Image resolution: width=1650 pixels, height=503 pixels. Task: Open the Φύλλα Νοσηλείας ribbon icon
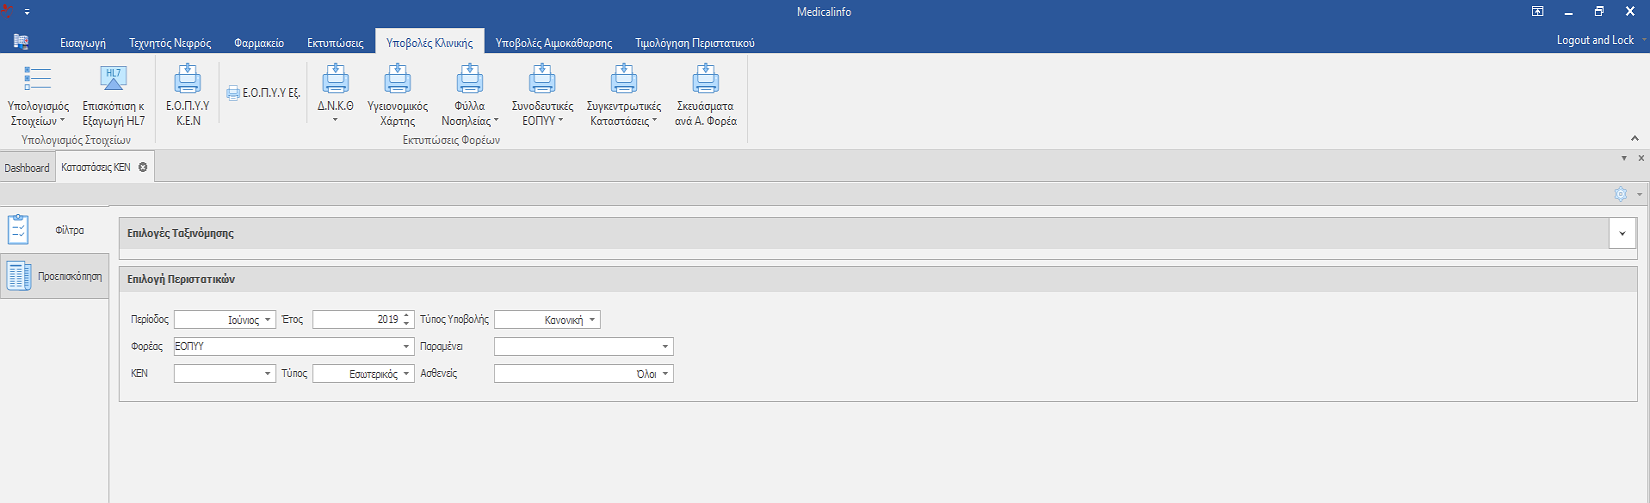[469, 80]
